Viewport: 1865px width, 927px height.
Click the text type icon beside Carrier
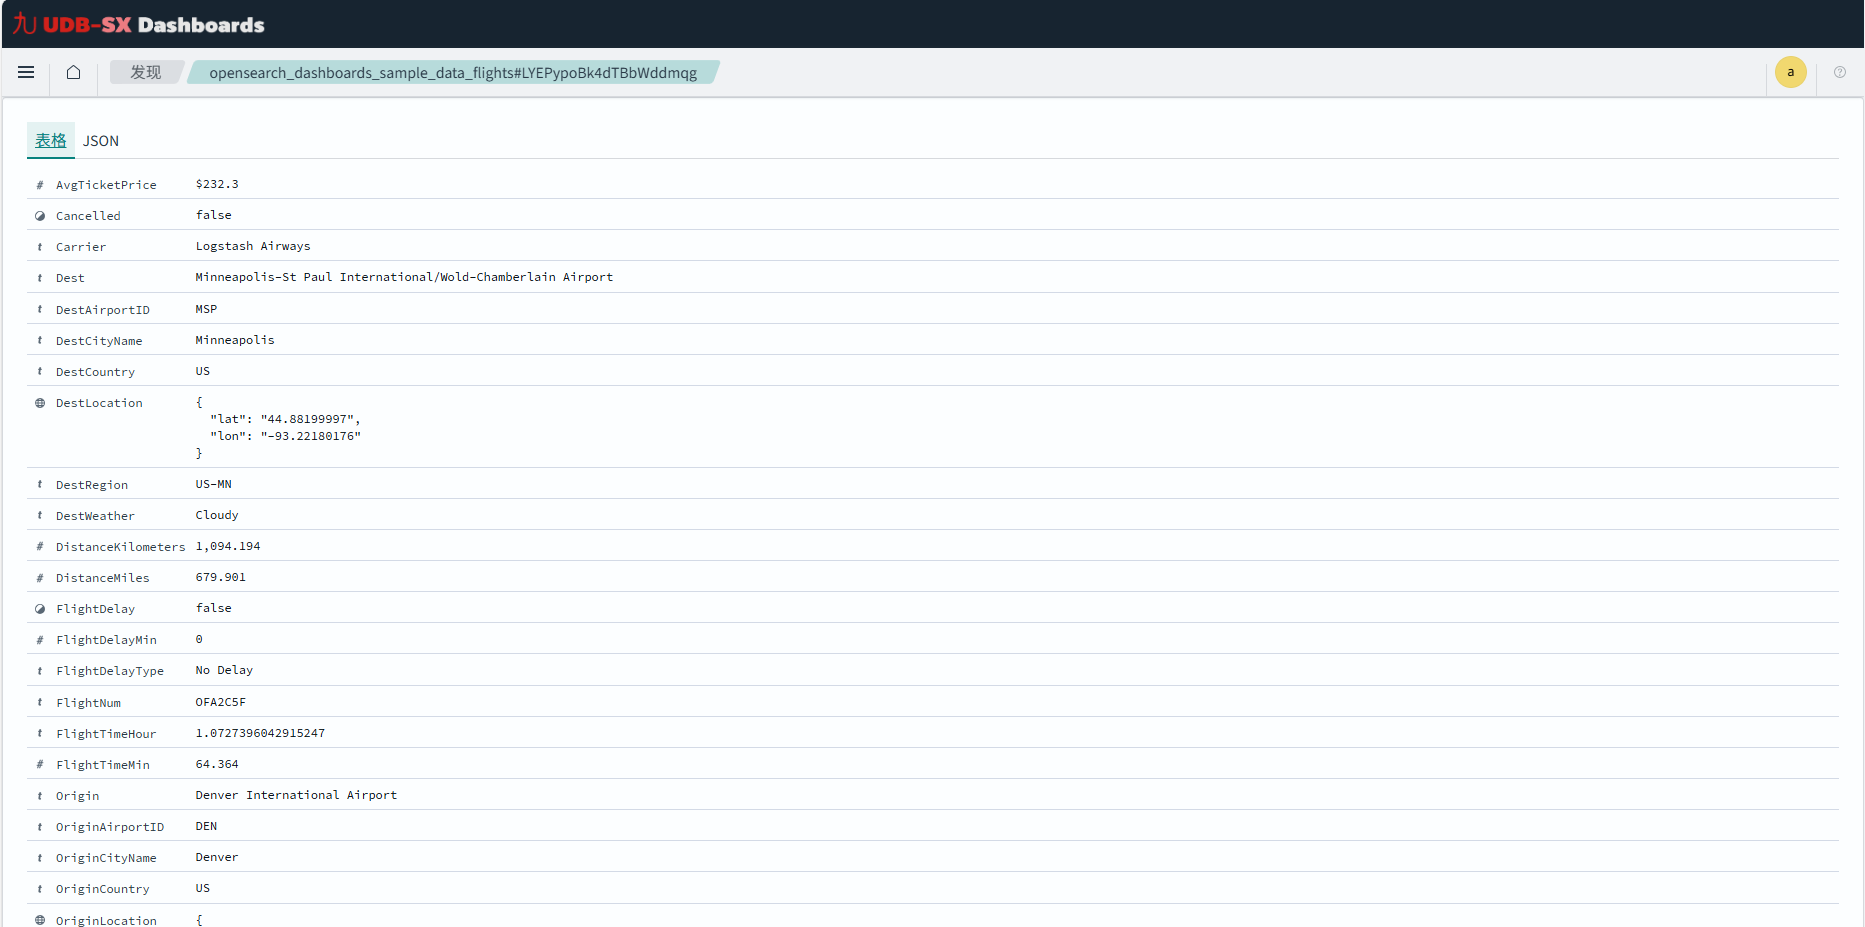coord(39,246)
